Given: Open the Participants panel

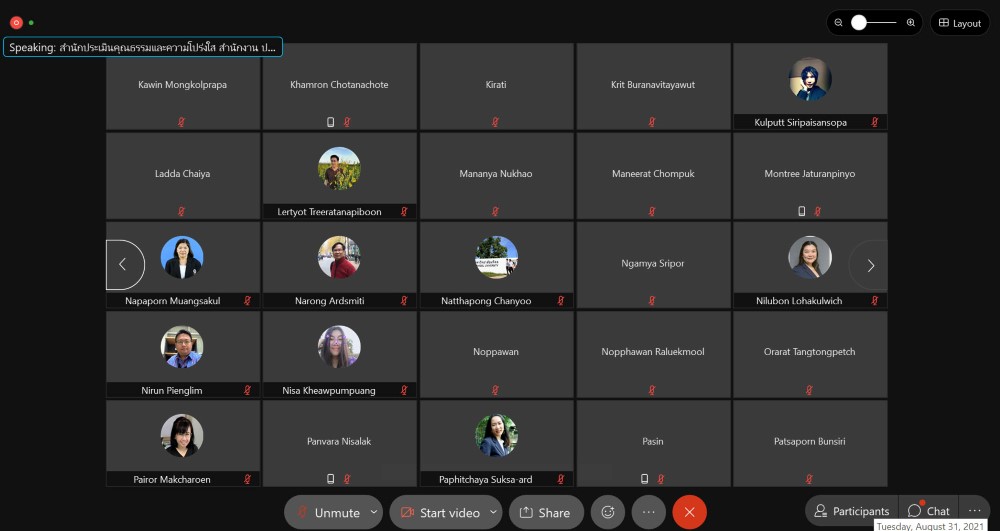Looking at the screenshot, I should point(851,511).
